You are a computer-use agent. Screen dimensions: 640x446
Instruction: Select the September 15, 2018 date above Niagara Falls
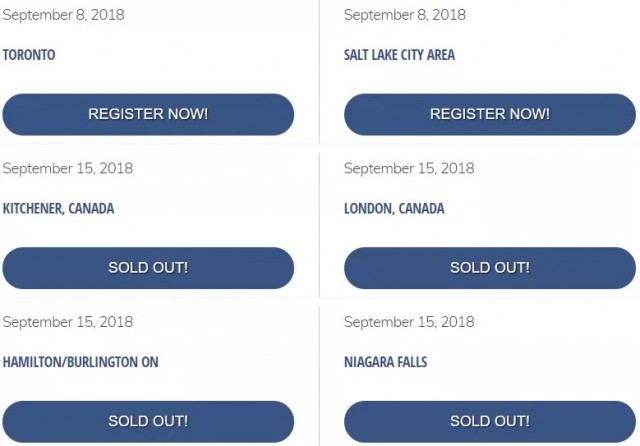(x=409, y=322)
